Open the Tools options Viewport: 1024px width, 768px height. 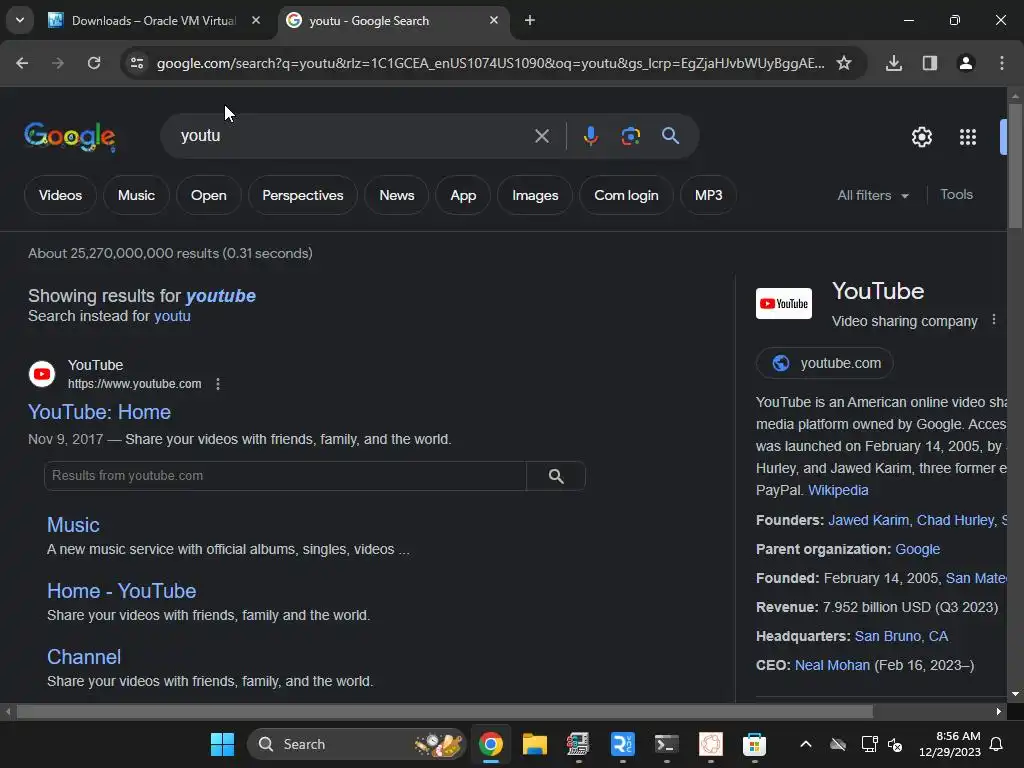click(956, 195)
